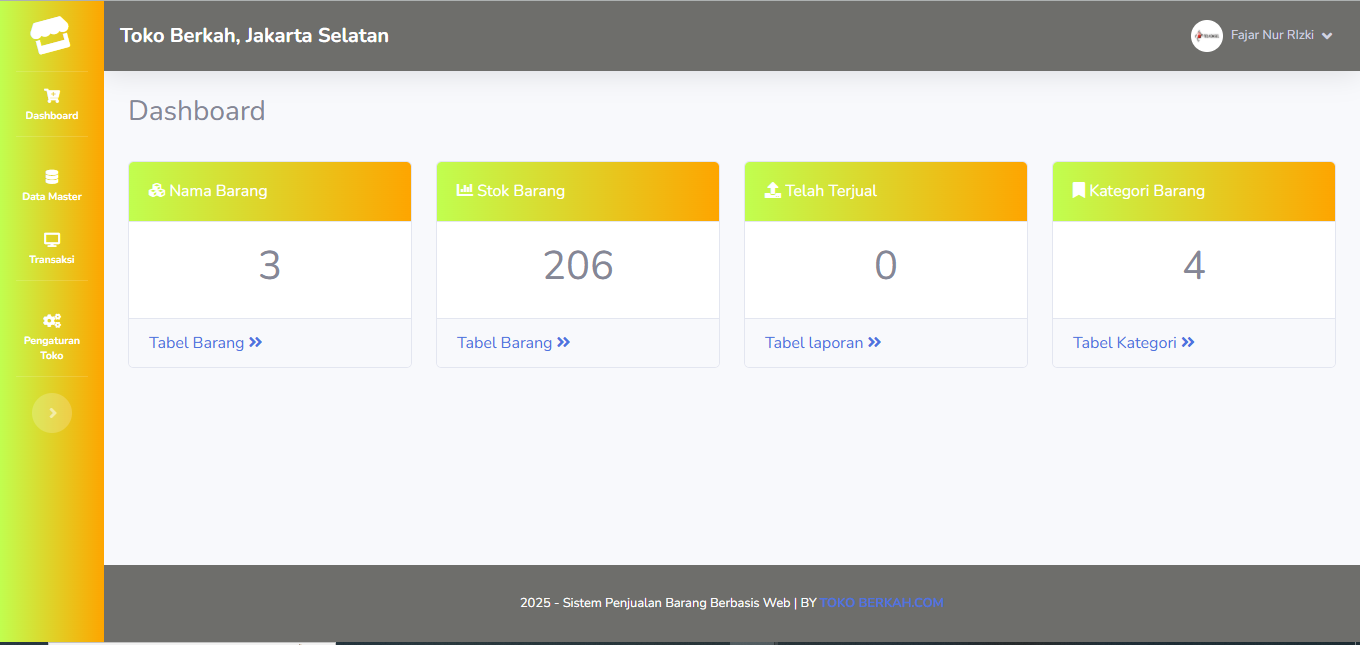
Task: Visit the TOKO BERKAH.COM footer link
Action: click(881, 603)
